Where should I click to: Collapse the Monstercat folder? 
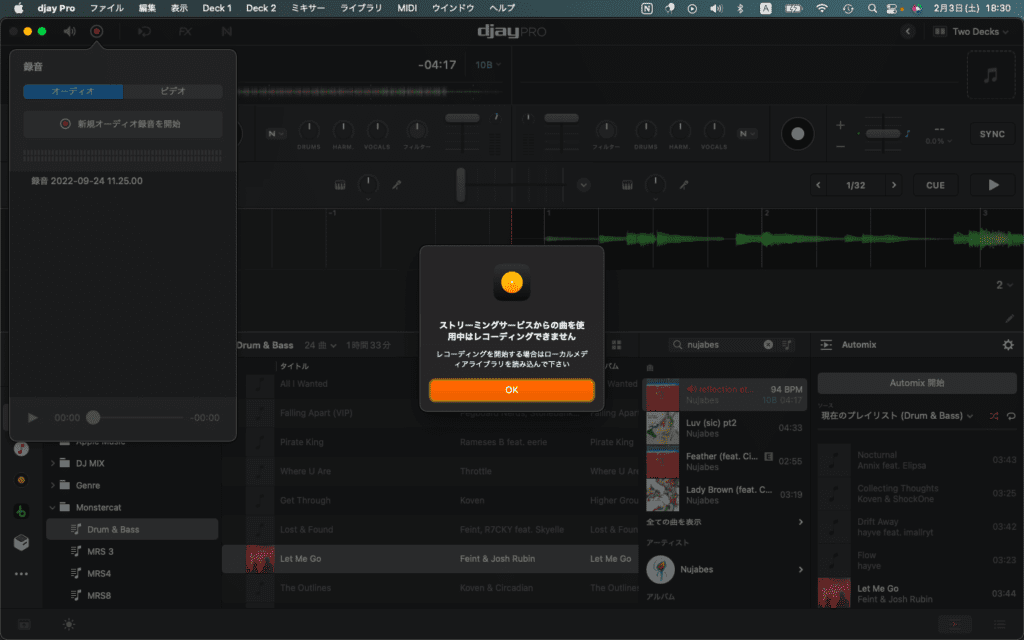coord(53,507)
